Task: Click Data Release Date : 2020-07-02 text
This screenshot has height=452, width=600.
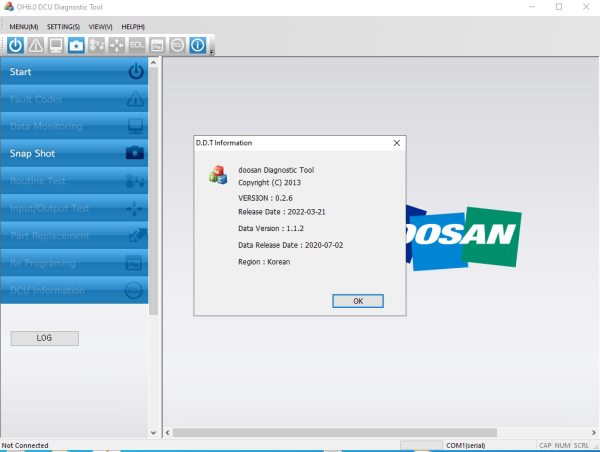Action: [290, 245]
